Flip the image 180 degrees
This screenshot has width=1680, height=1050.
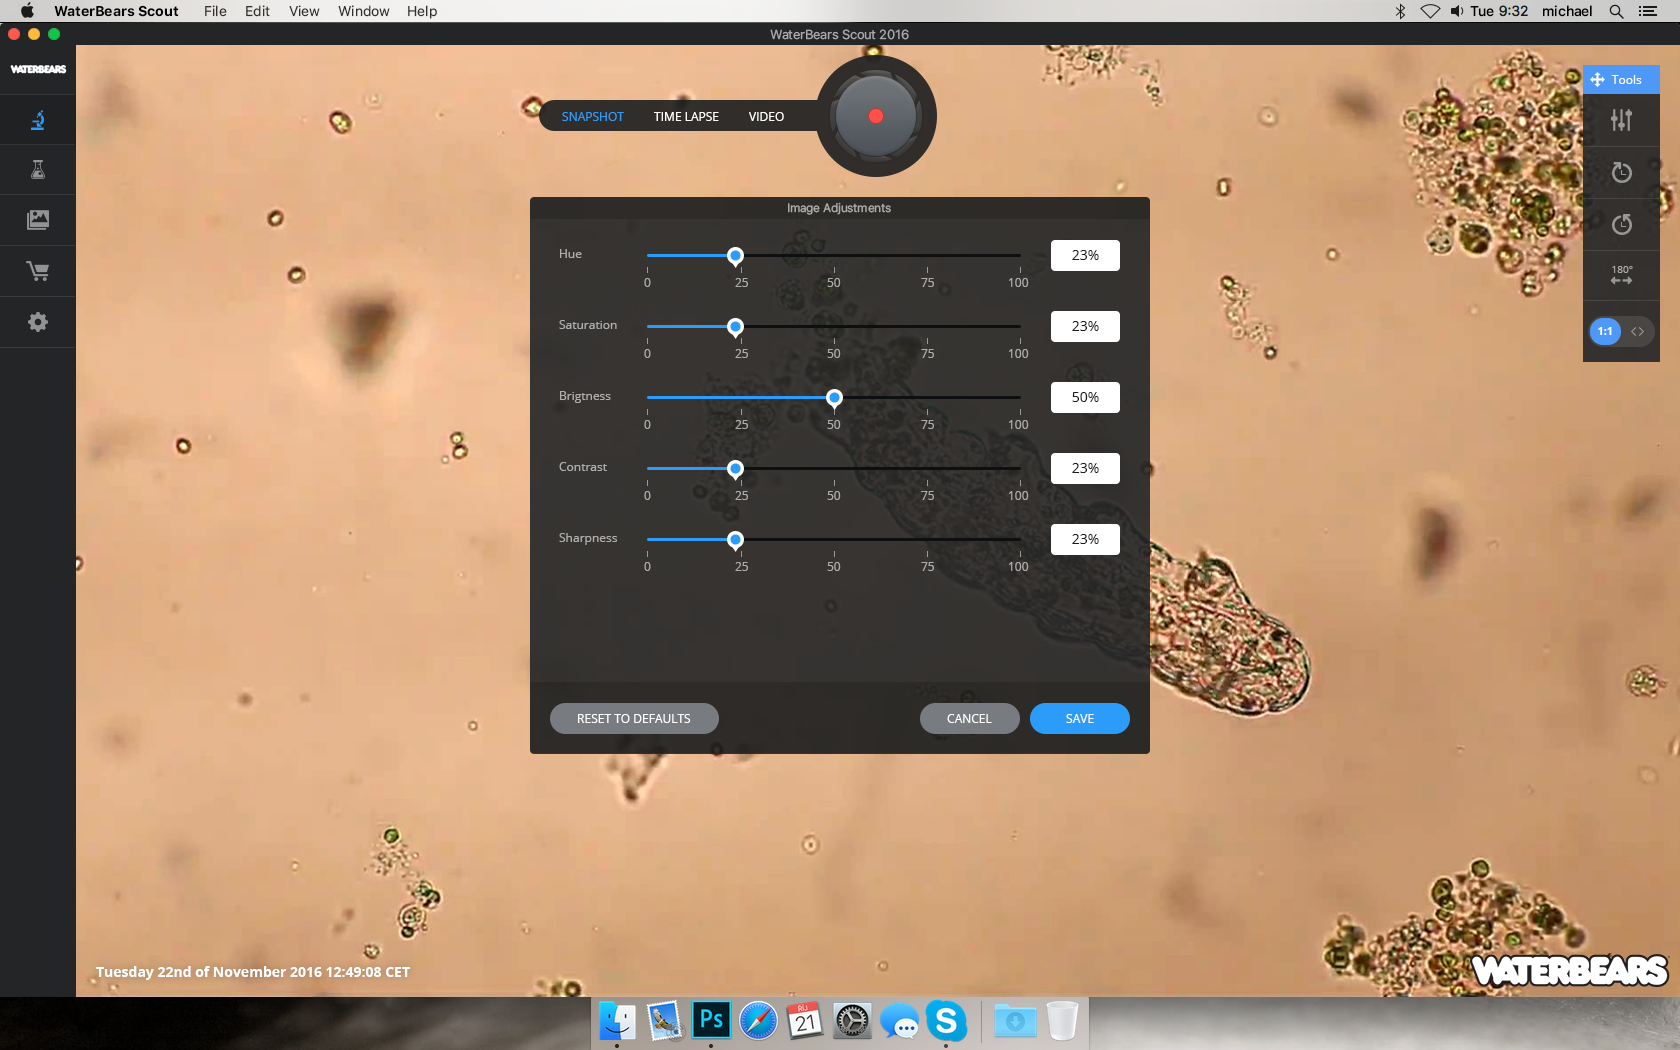pyautogui.click(x=1621, y=275)
